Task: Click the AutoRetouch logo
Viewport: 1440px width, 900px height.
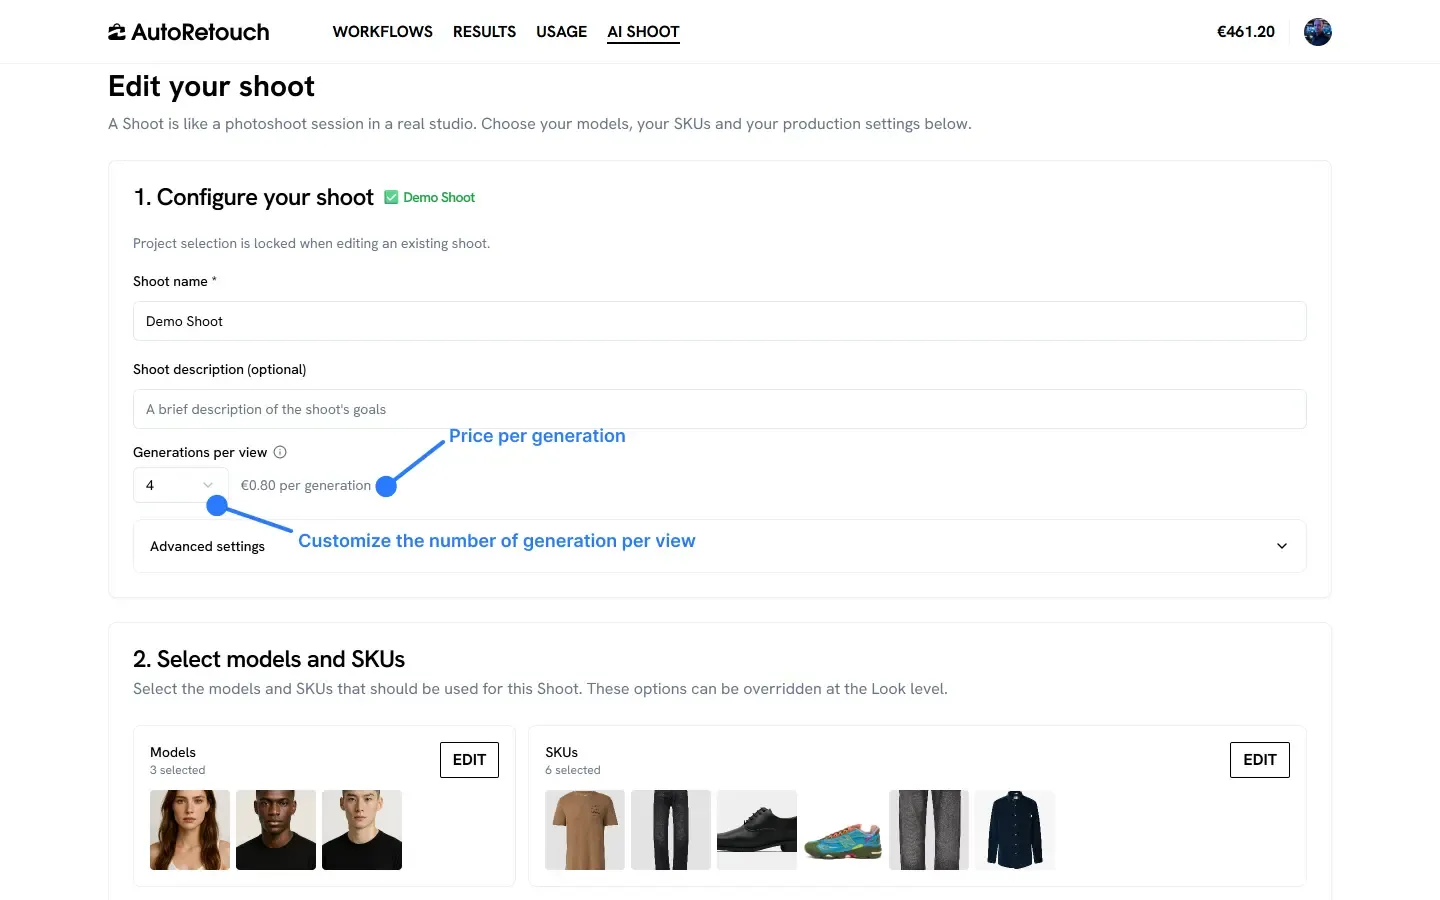Action: pyautogui.click(x=188, y=32)
